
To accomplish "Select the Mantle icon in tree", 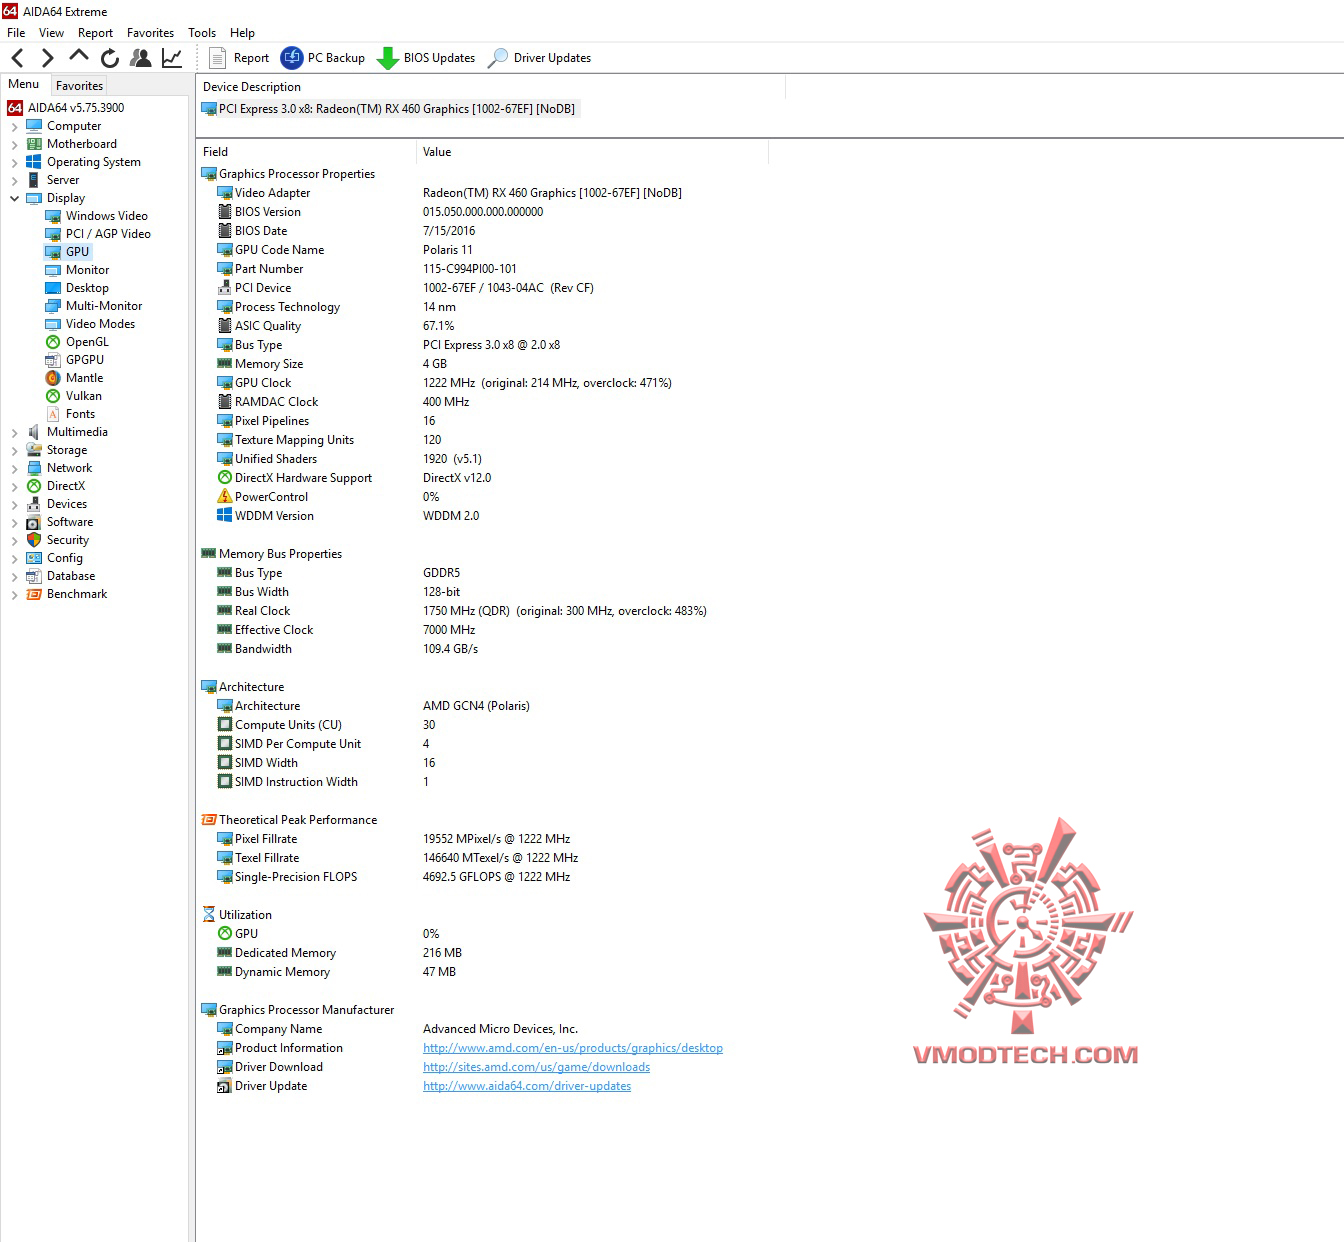I will [54, 378].
